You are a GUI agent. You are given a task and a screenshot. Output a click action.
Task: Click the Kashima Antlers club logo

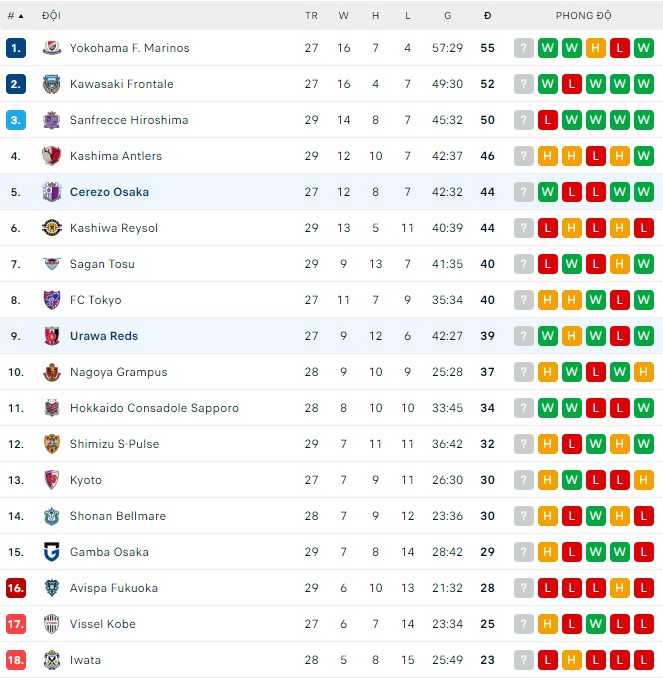52,156
